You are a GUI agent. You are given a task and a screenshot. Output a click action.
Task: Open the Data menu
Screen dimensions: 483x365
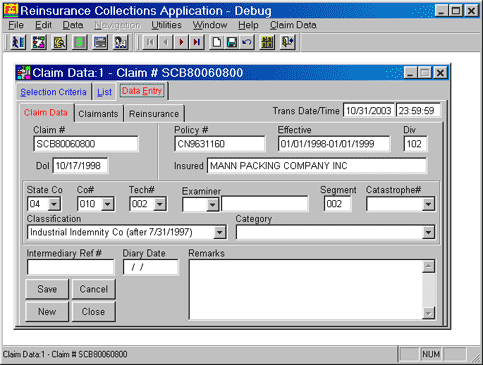73,25
